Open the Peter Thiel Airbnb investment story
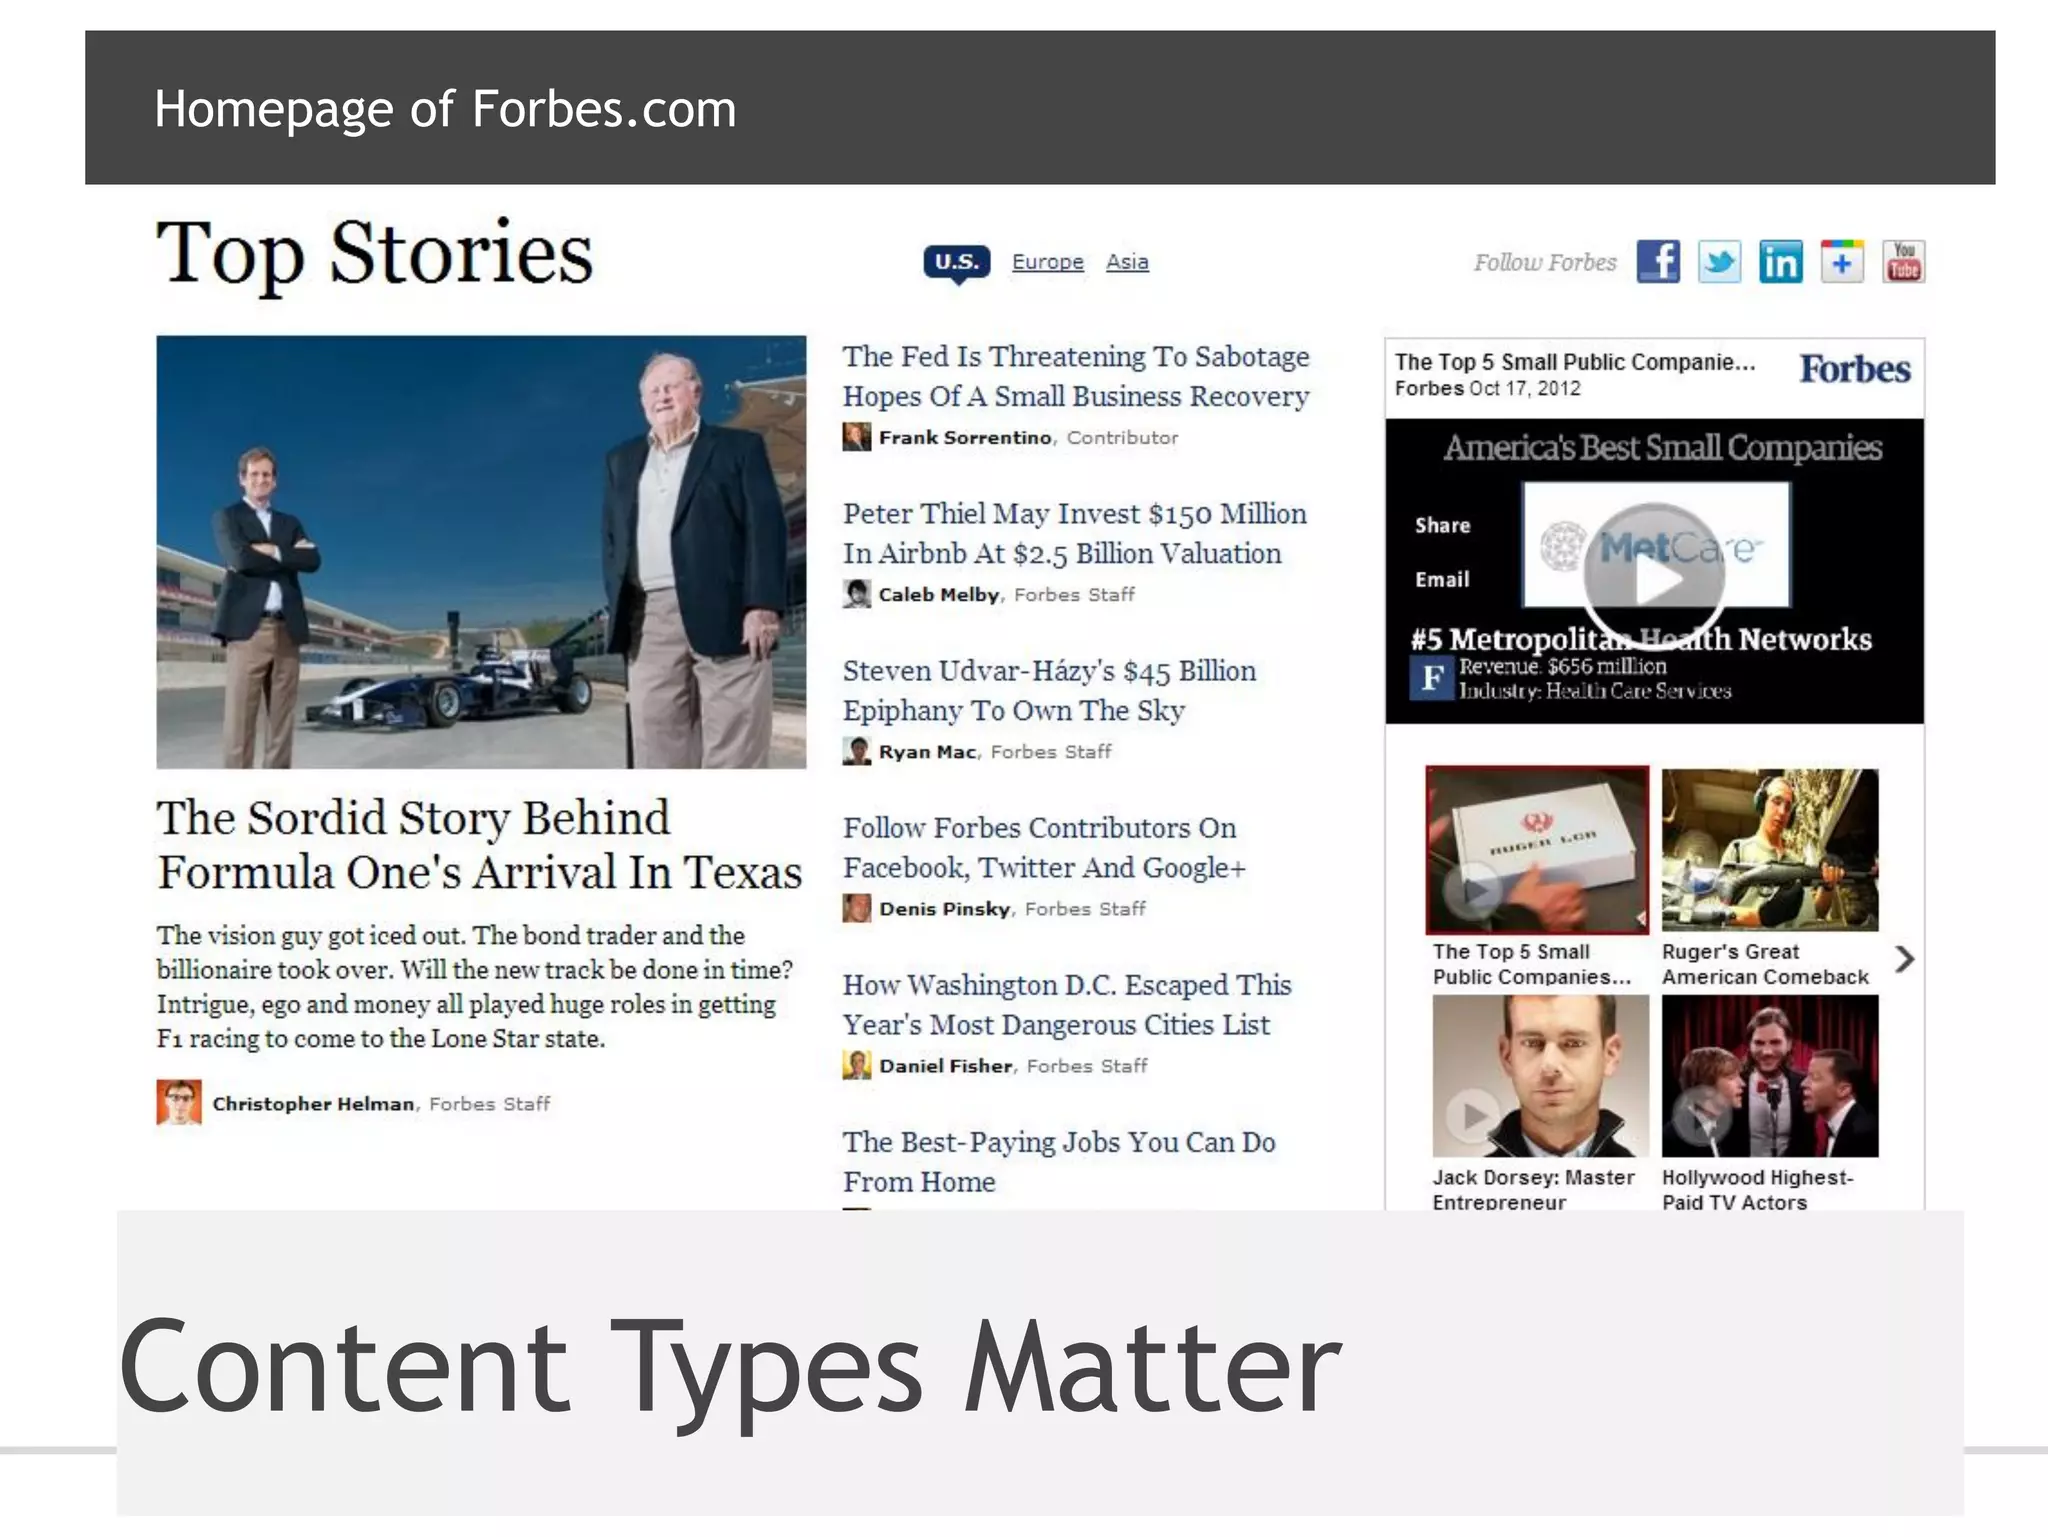The width and height of the screenshot is (2048, 1537). [1075, 533]
